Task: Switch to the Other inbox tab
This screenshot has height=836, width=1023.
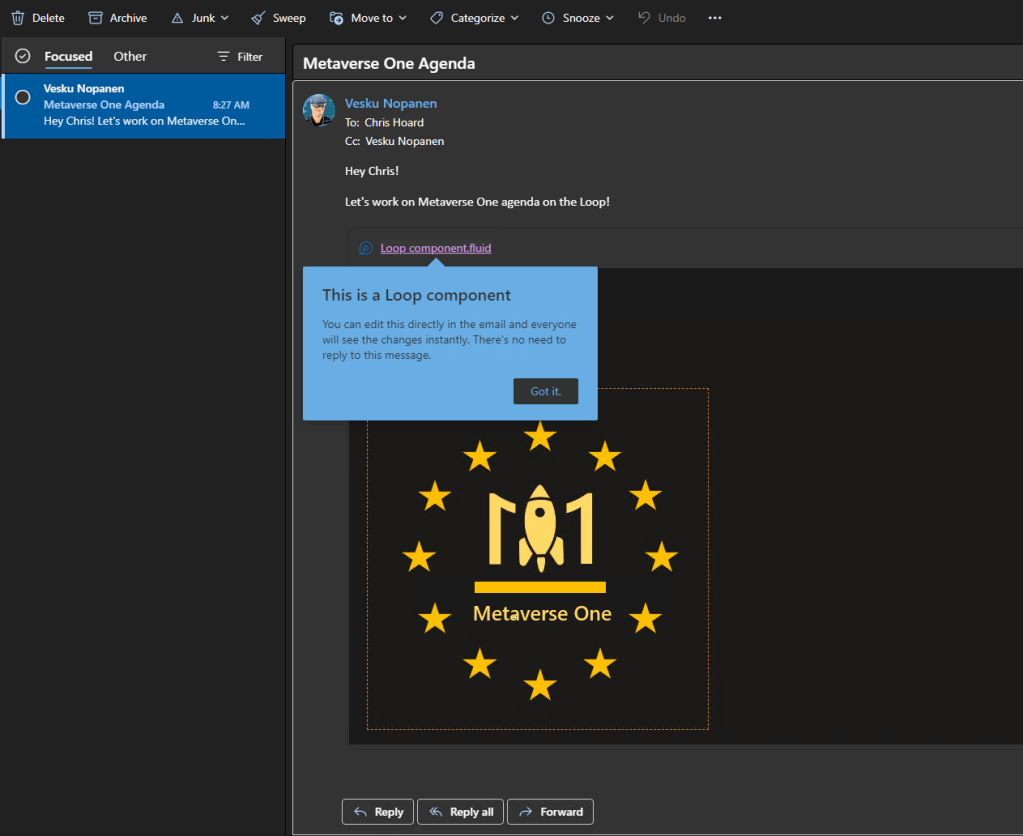Action: point(130,56)
